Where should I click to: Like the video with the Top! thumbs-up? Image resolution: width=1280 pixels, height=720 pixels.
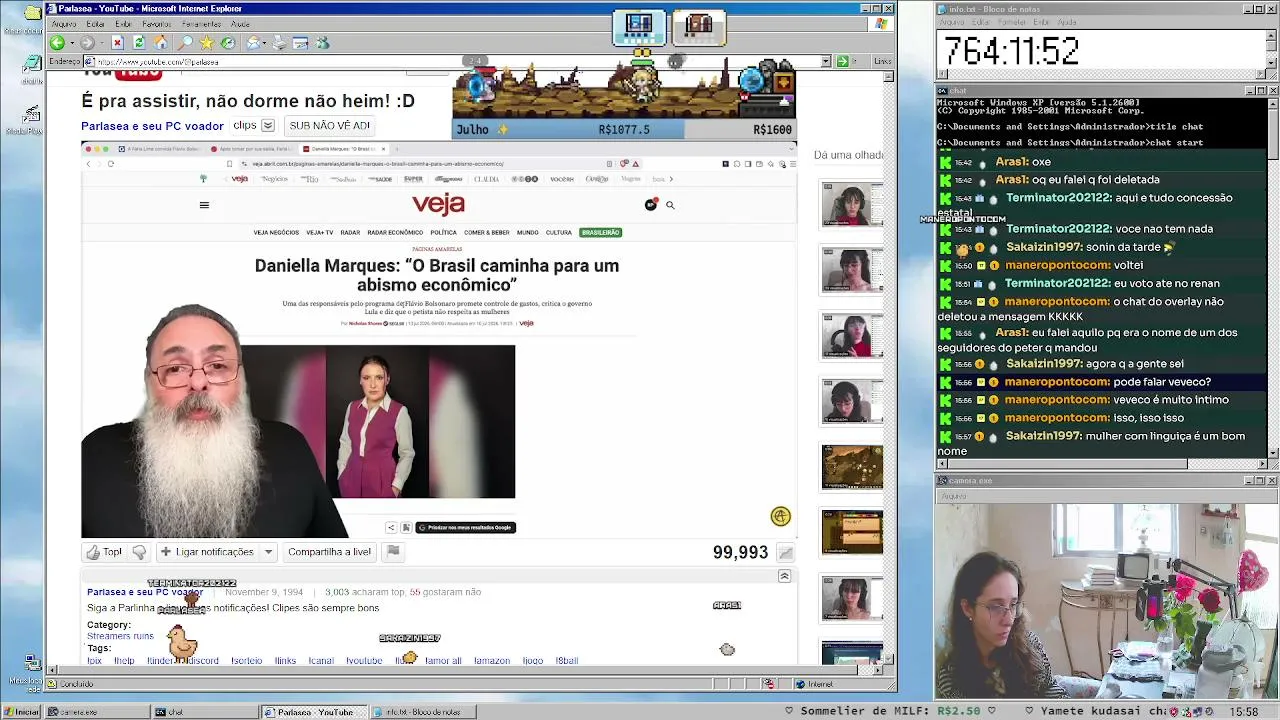click(105, 552)
